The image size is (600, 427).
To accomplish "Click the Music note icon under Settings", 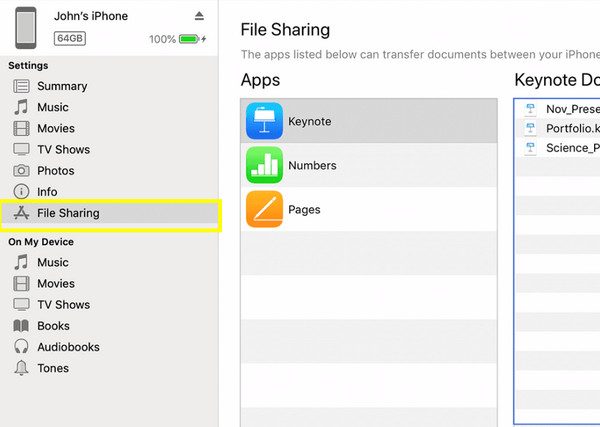I will pyautogui.click(x=21, y=107).
